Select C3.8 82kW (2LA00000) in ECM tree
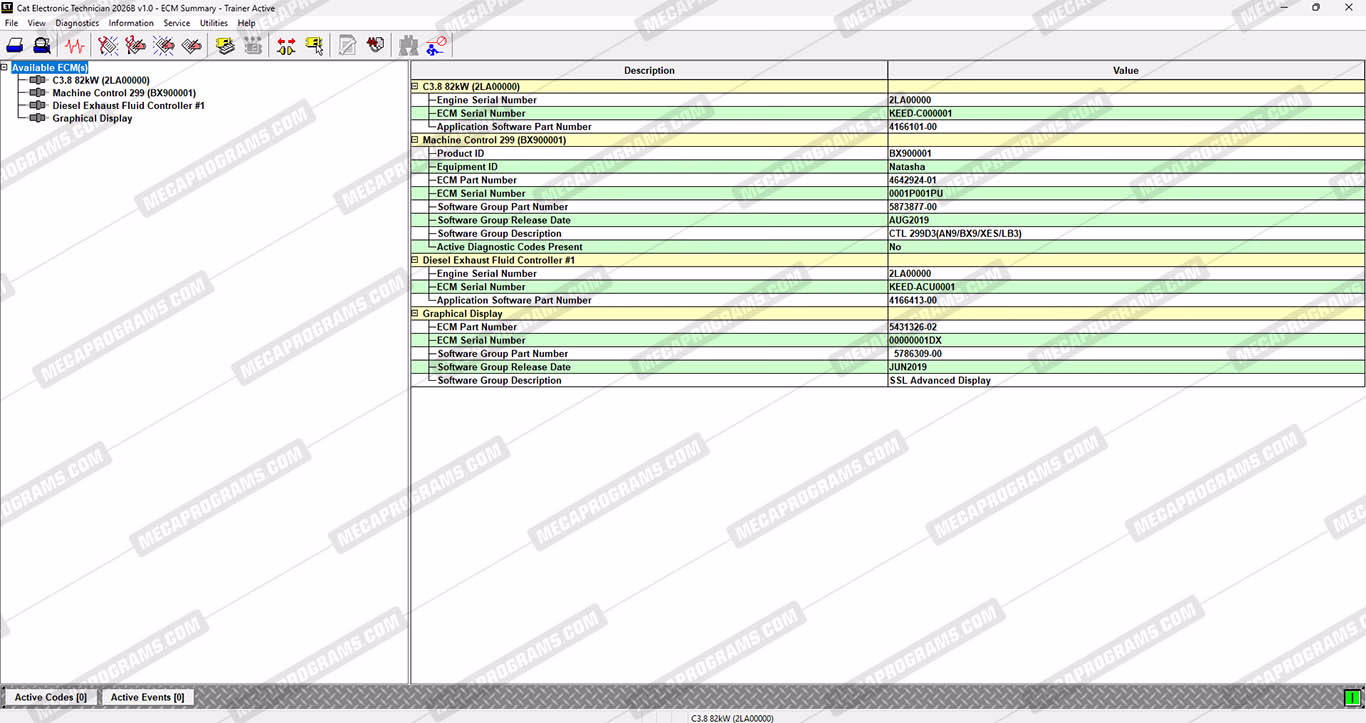This screenshot has width=1366, height=723. (101, 80)
